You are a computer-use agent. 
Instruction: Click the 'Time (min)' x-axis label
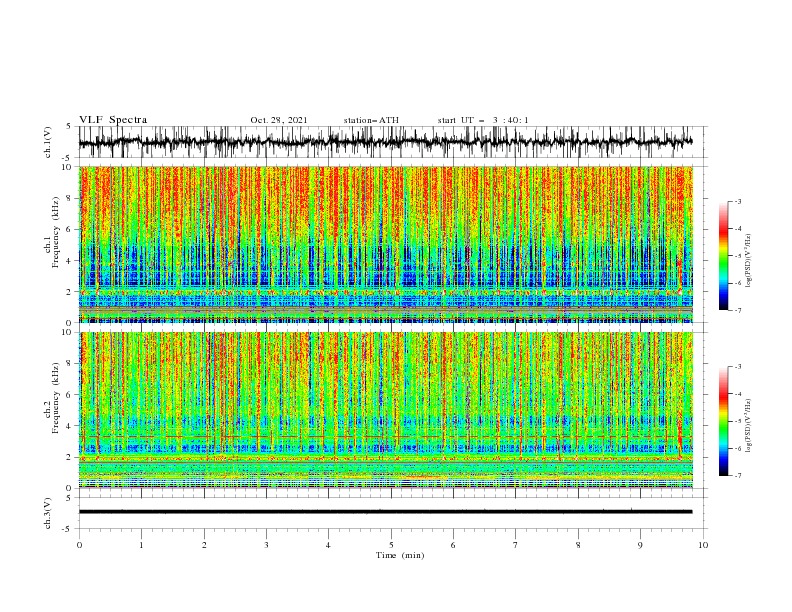(x=400, y=555)
